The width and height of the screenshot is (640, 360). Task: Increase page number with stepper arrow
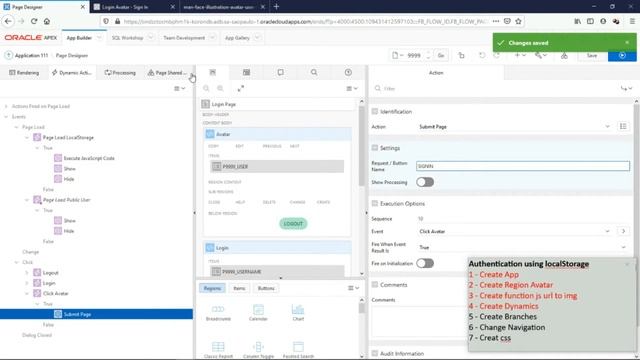428,53
